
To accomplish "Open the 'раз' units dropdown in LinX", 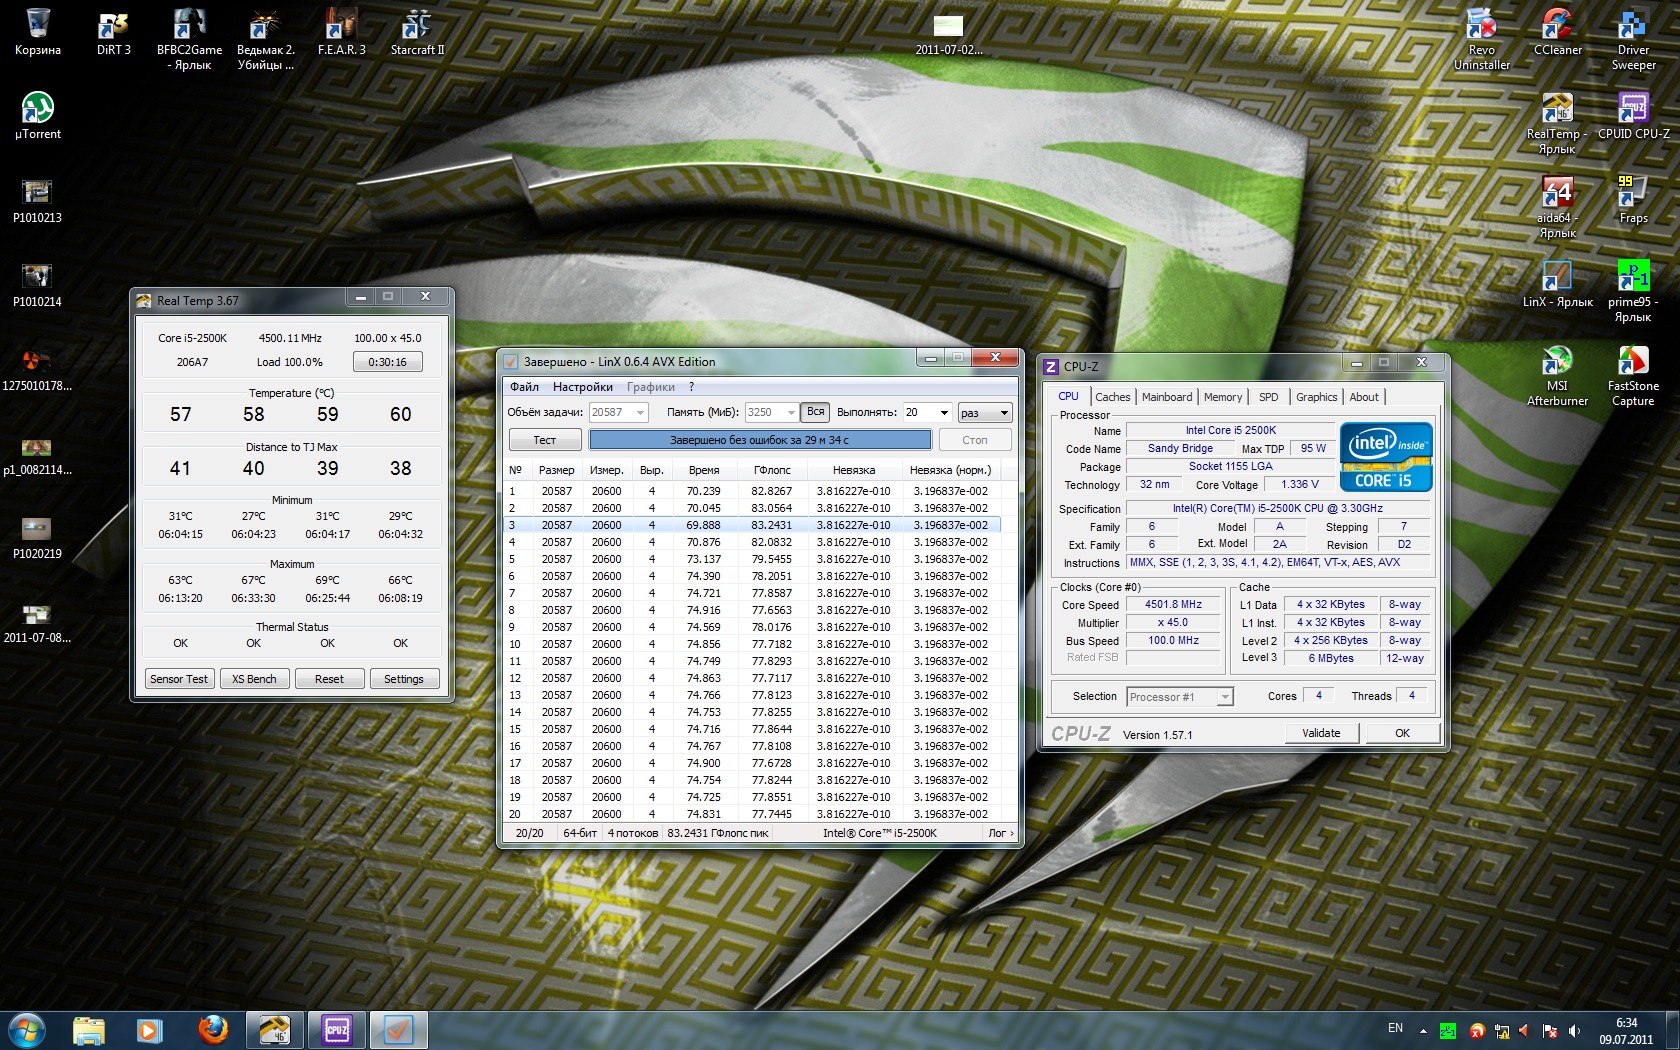I will point(985,412).
